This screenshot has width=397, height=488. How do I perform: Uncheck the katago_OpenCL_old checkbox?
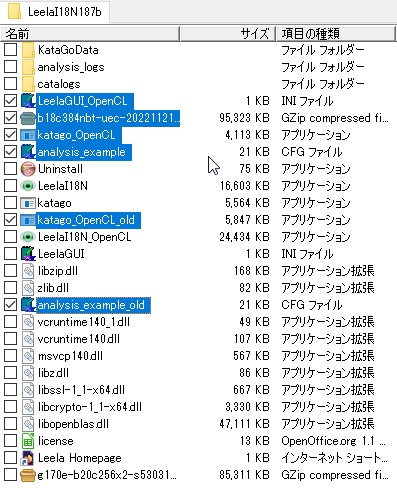(x=11, y=220)
